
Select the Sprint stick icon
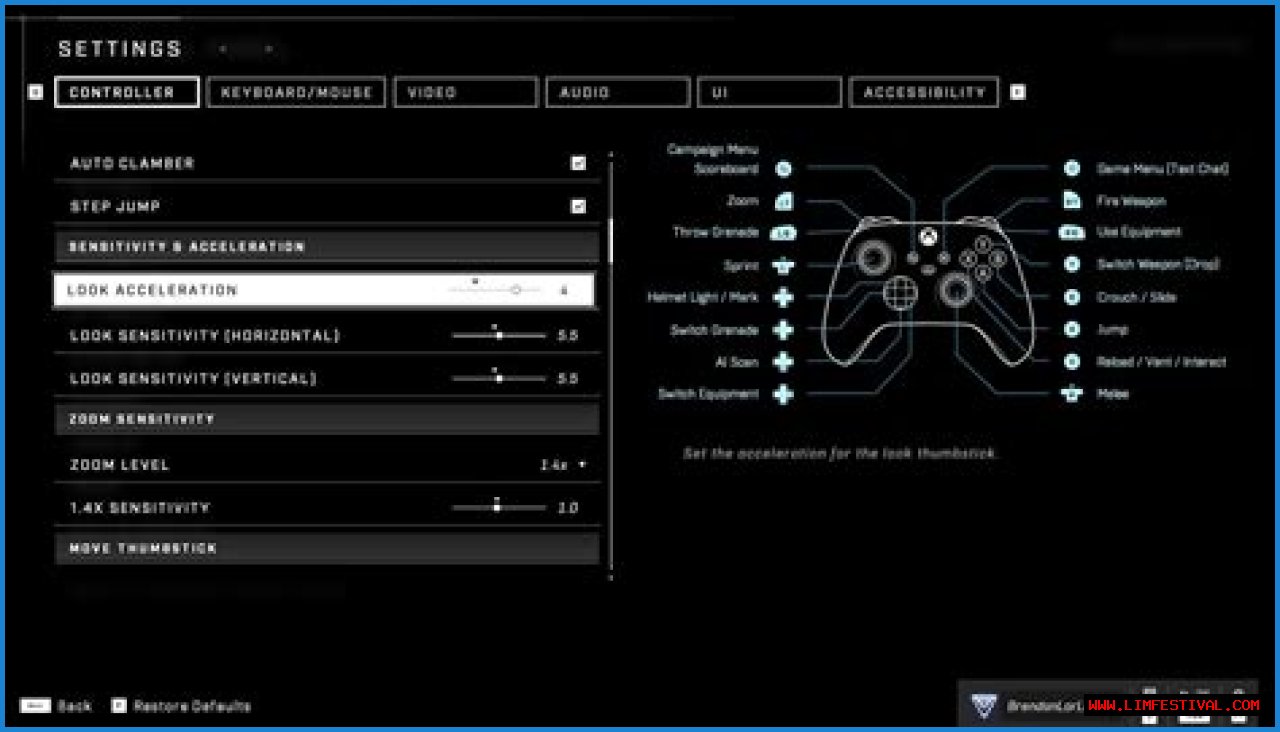(x=784, y=266)
